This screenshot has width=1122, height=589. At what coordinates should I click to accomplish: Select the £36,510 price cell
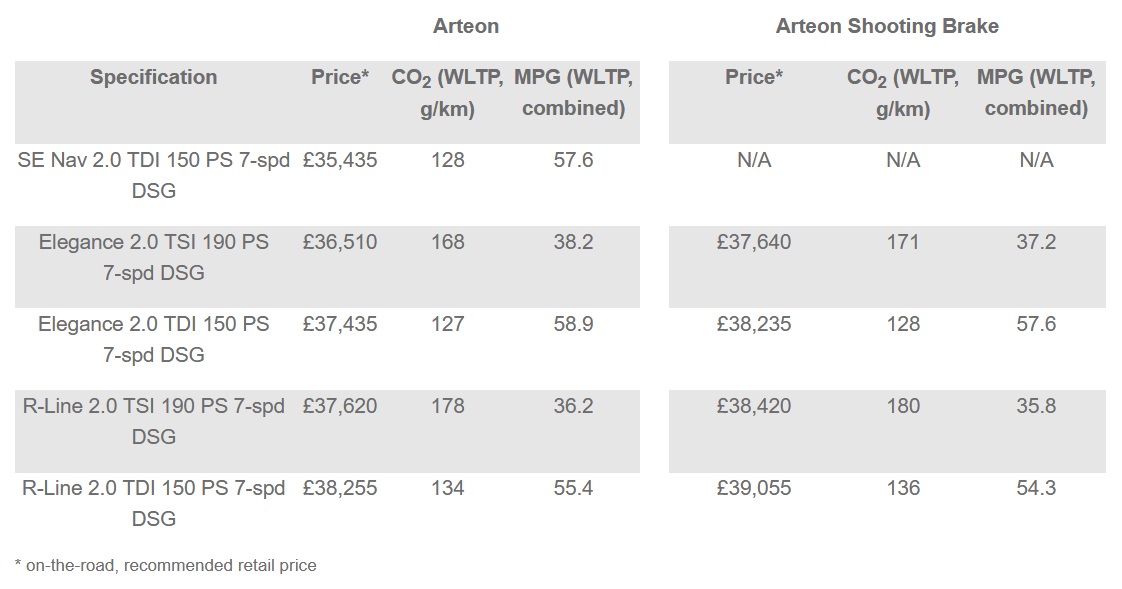click(x=340, y=242)
